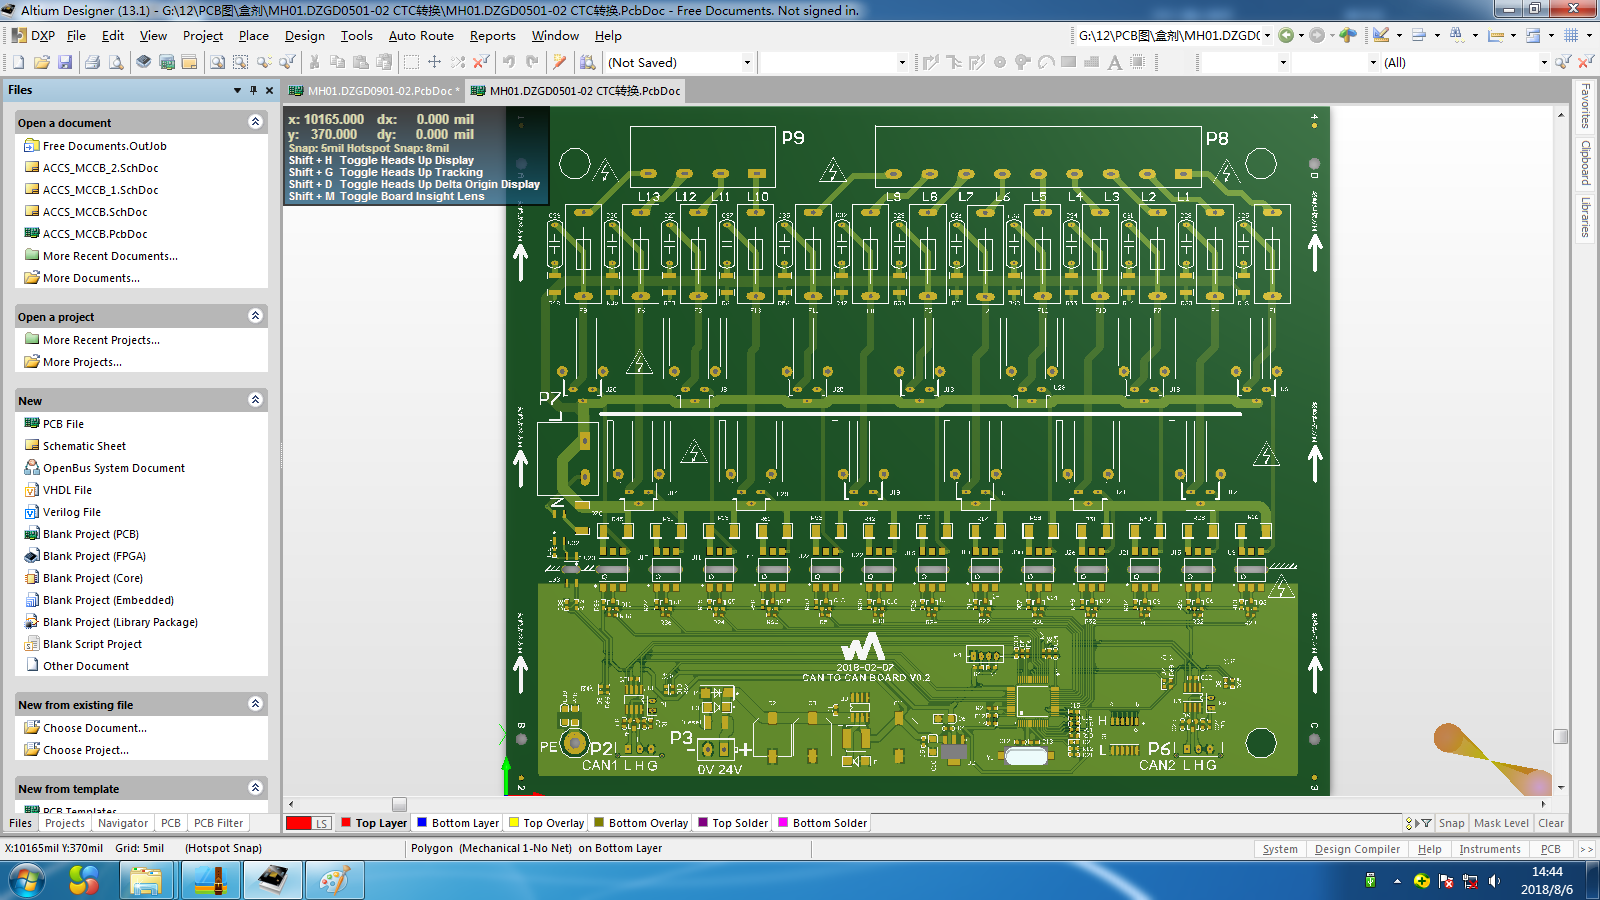Open a file with the folder icon
Screen dimensions: 1600x900
42,62
